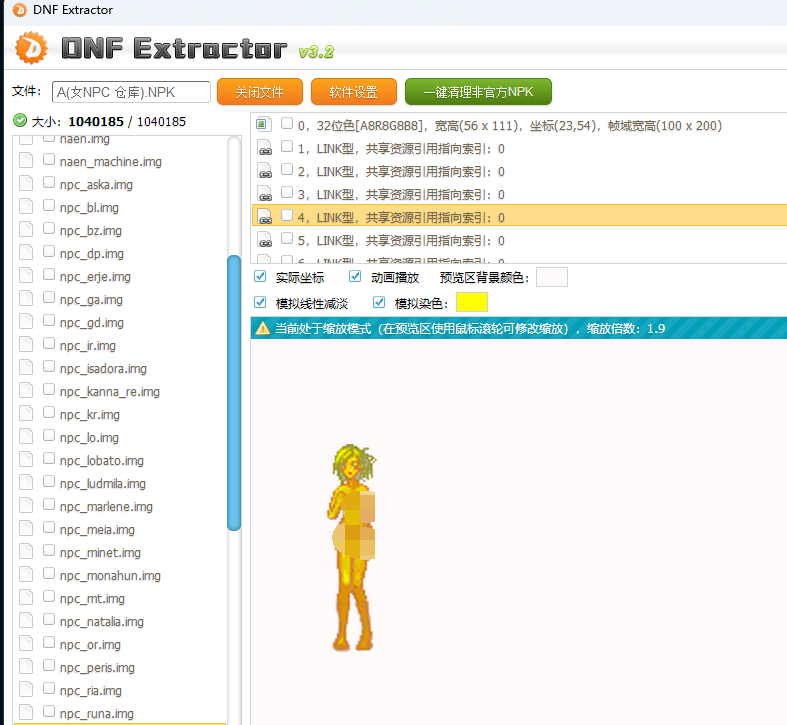The width and height of the screenshot is (787, 725).
Task: Click file icon beside npc_lo.img
Action: 26,437
